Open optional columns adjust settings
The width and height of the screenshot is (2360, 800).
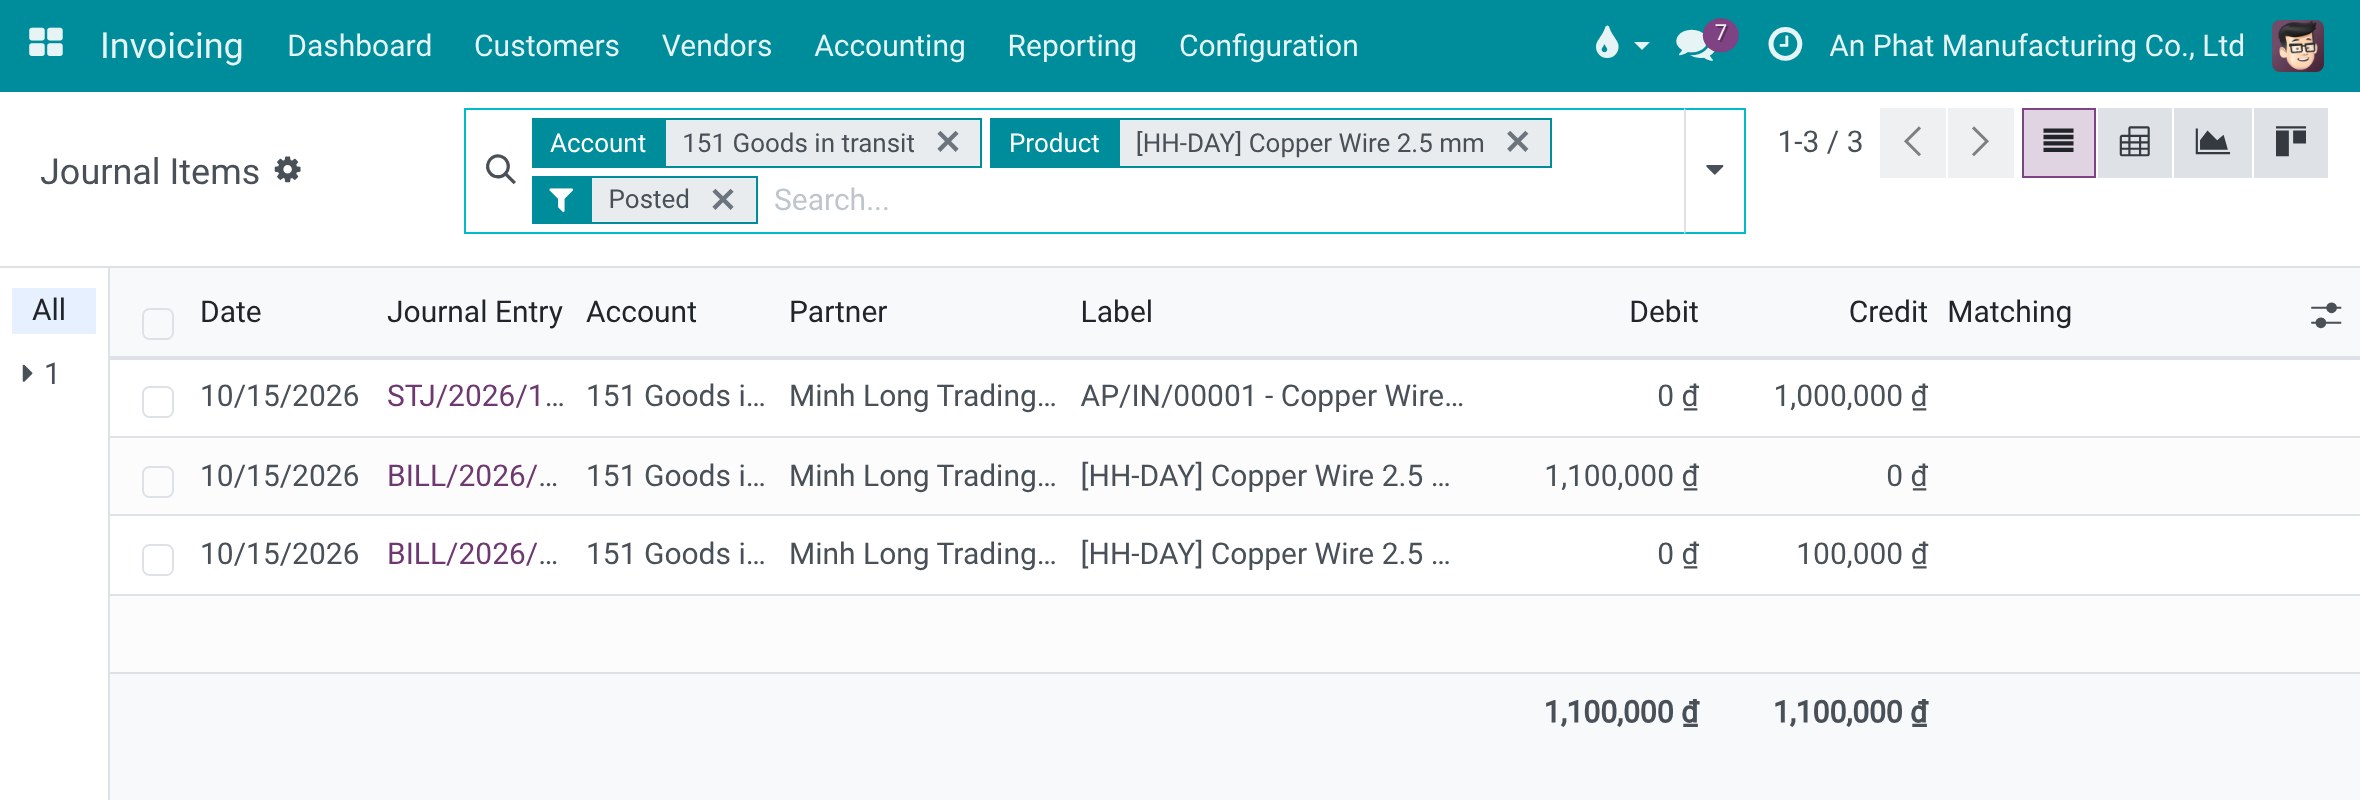coord(2326,315)
